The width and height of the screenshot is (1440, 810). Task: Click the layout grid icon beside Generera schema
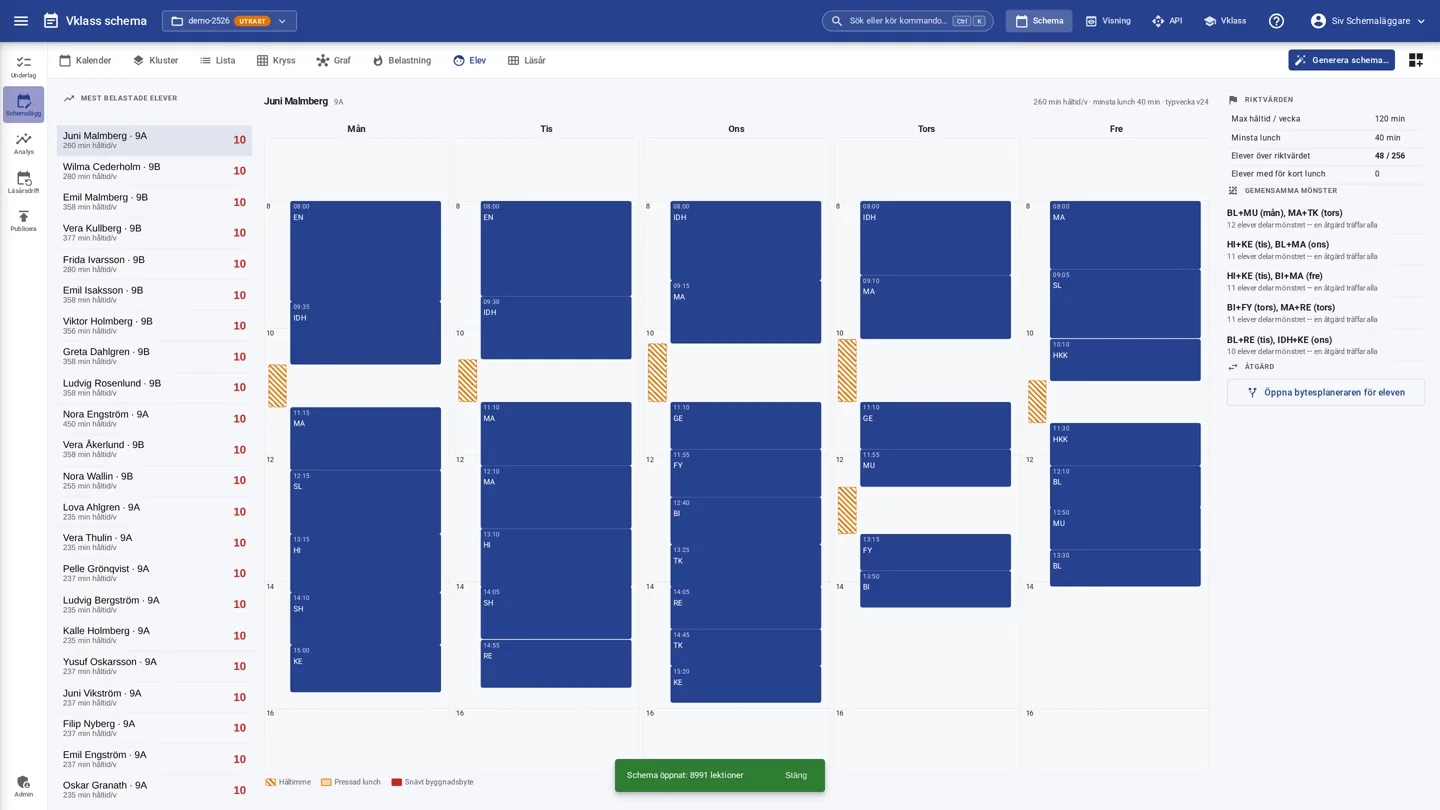pos(1415,60)
